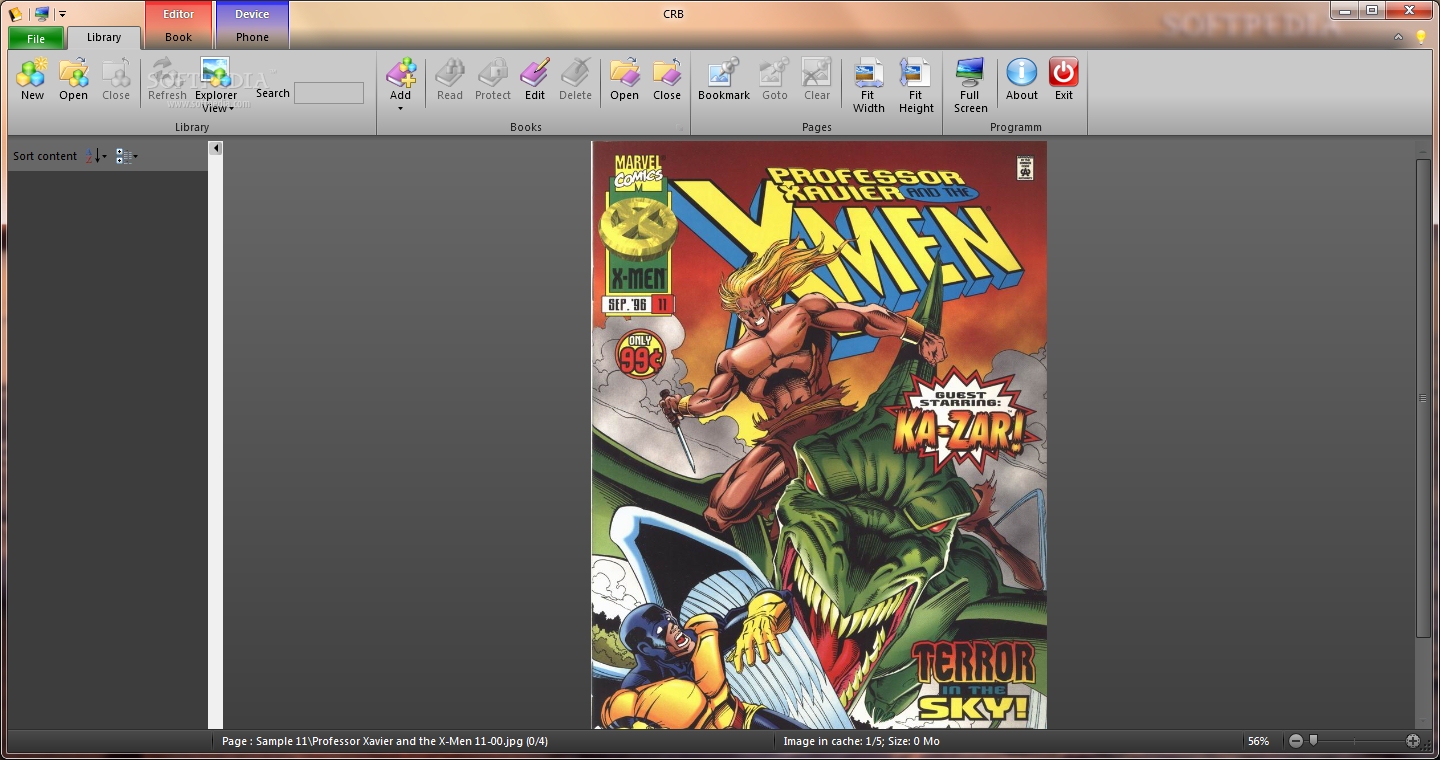Click the Editor contextual tab header
This screenshot has width=1440, height=760.
coord(178,14)
